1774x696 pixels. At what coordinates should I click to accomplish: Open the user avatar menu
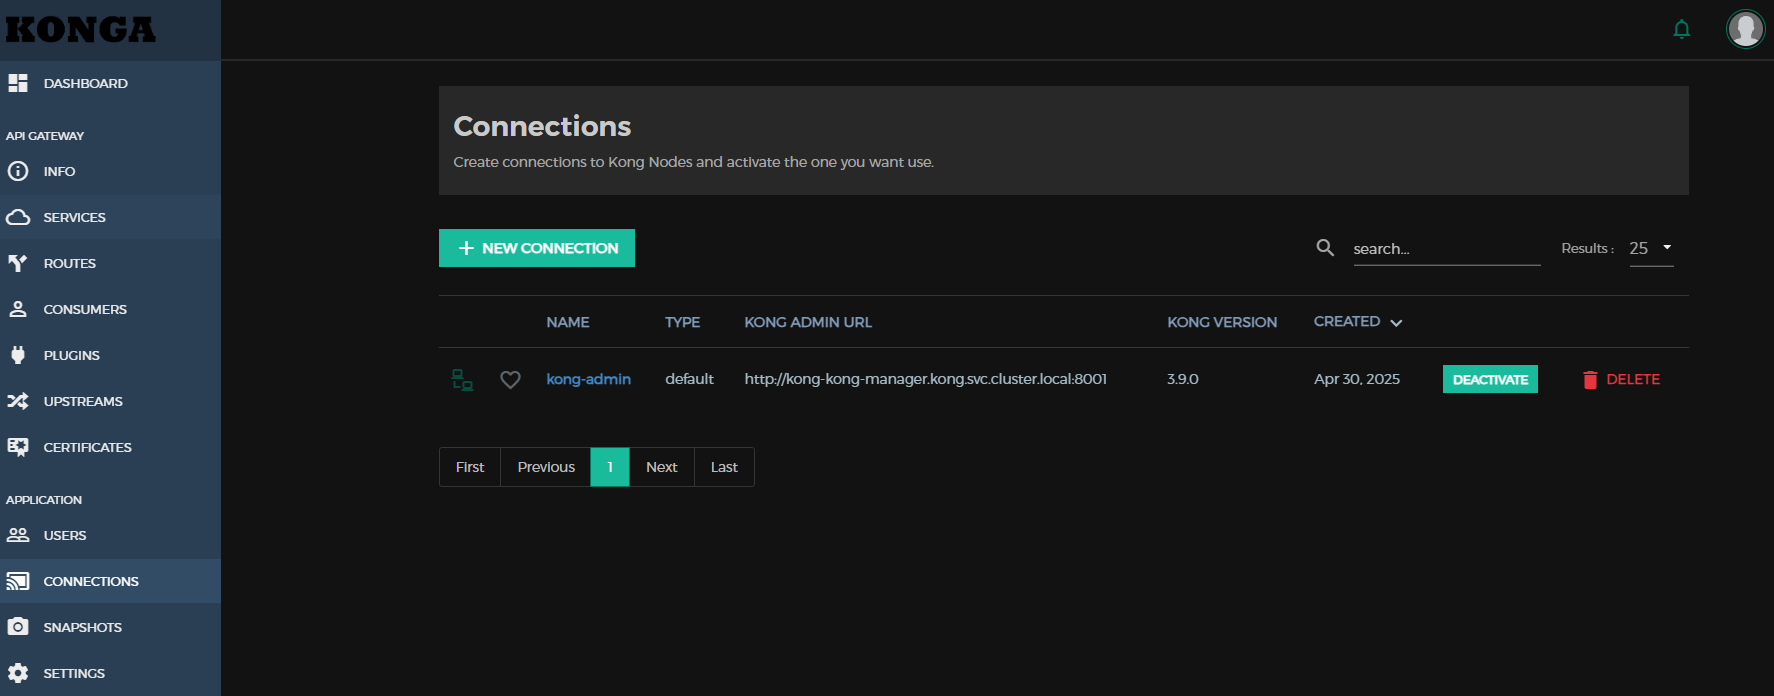point(1745,29)
